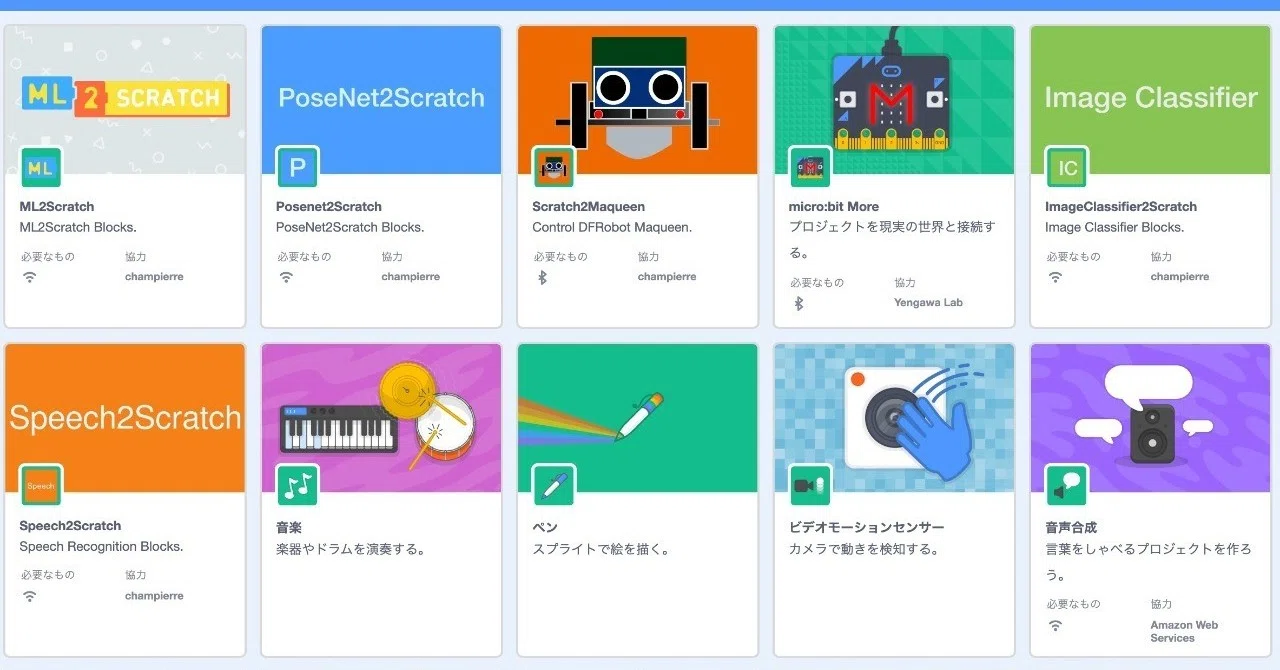This screenshot has height=670, width=1280.
Task: Open the Image Classifier green banner
Action: click(x=1150, y=99)
